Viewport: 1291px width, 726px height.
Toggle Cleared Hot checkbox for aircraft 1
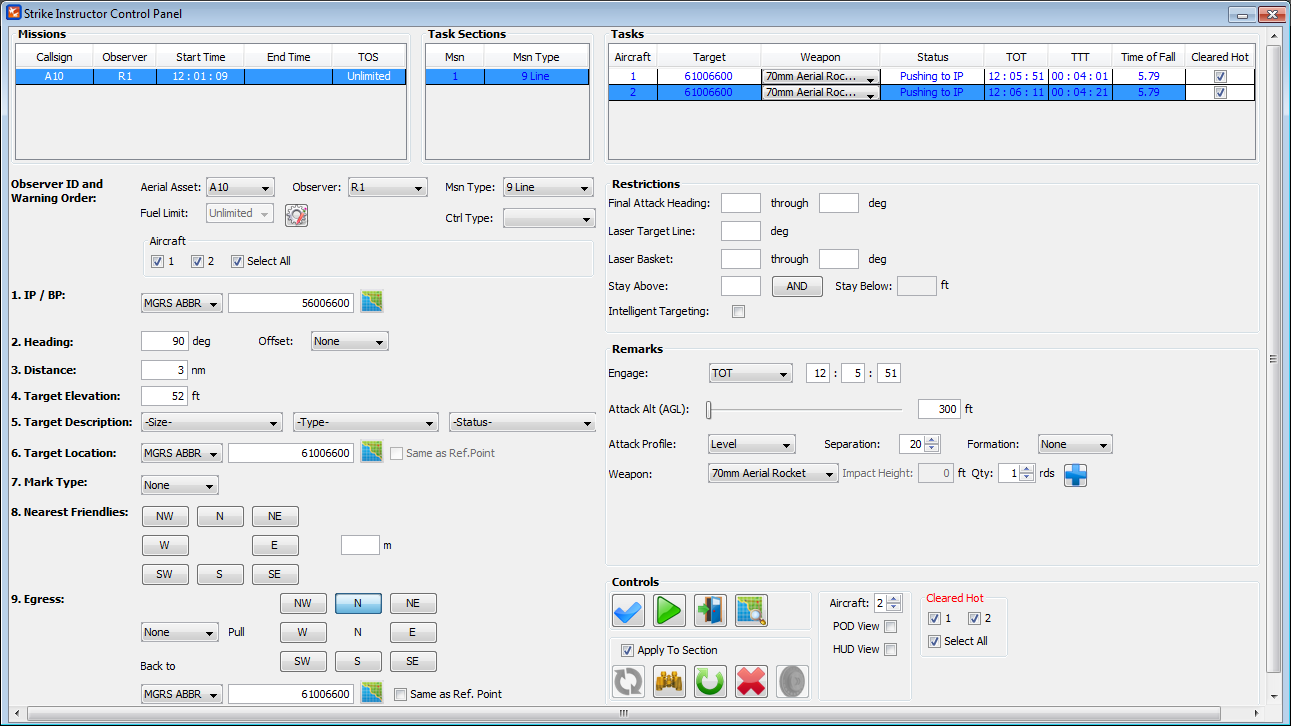(934, 618)
